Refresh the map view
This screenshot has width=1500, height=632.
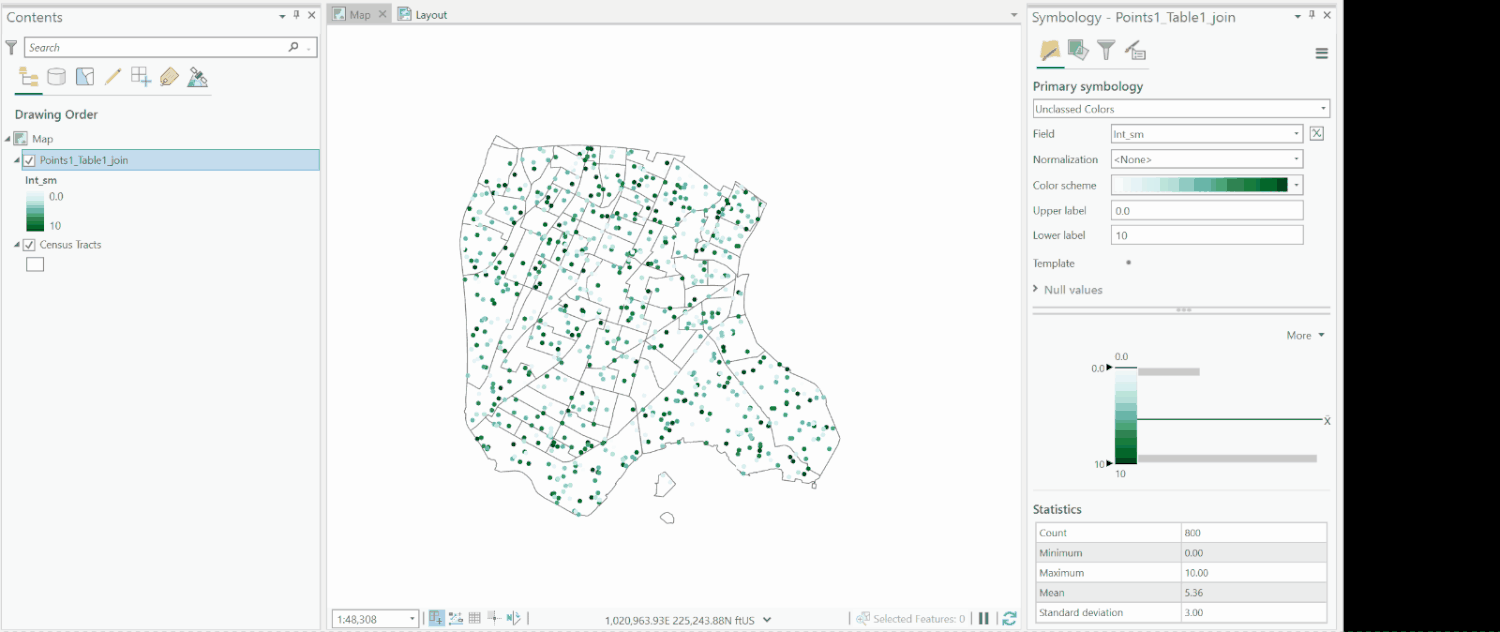pyautogui.click(x=1009, y=618)
